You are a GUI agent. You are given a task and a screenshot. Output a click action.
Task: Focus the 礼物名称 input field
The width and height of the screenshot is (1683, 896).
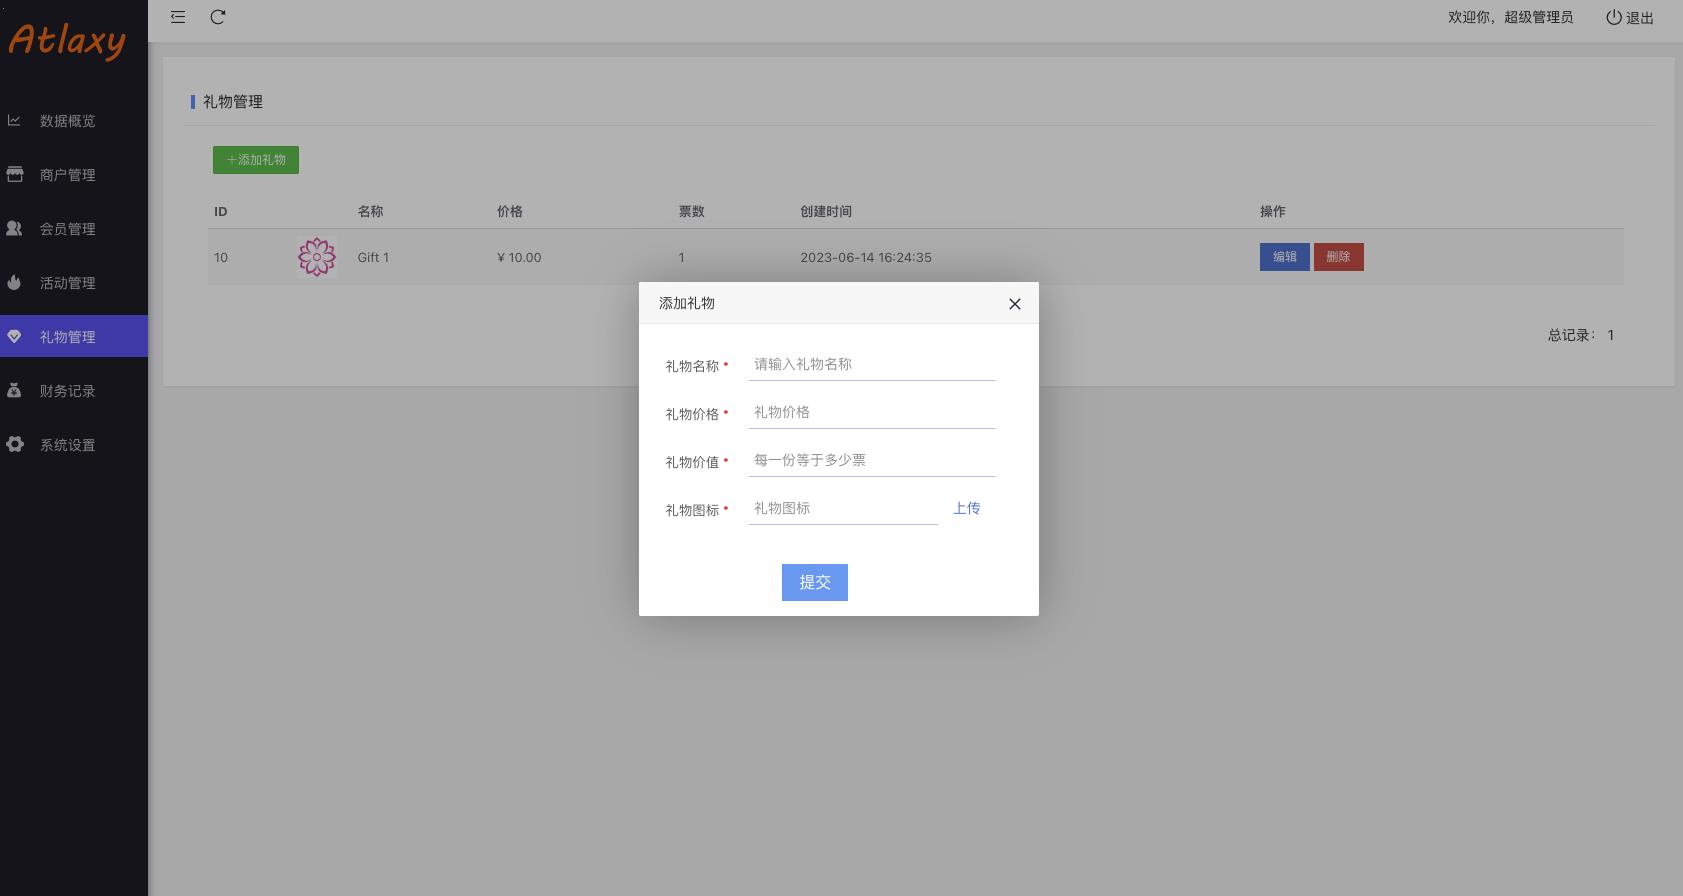coord(871,365)
